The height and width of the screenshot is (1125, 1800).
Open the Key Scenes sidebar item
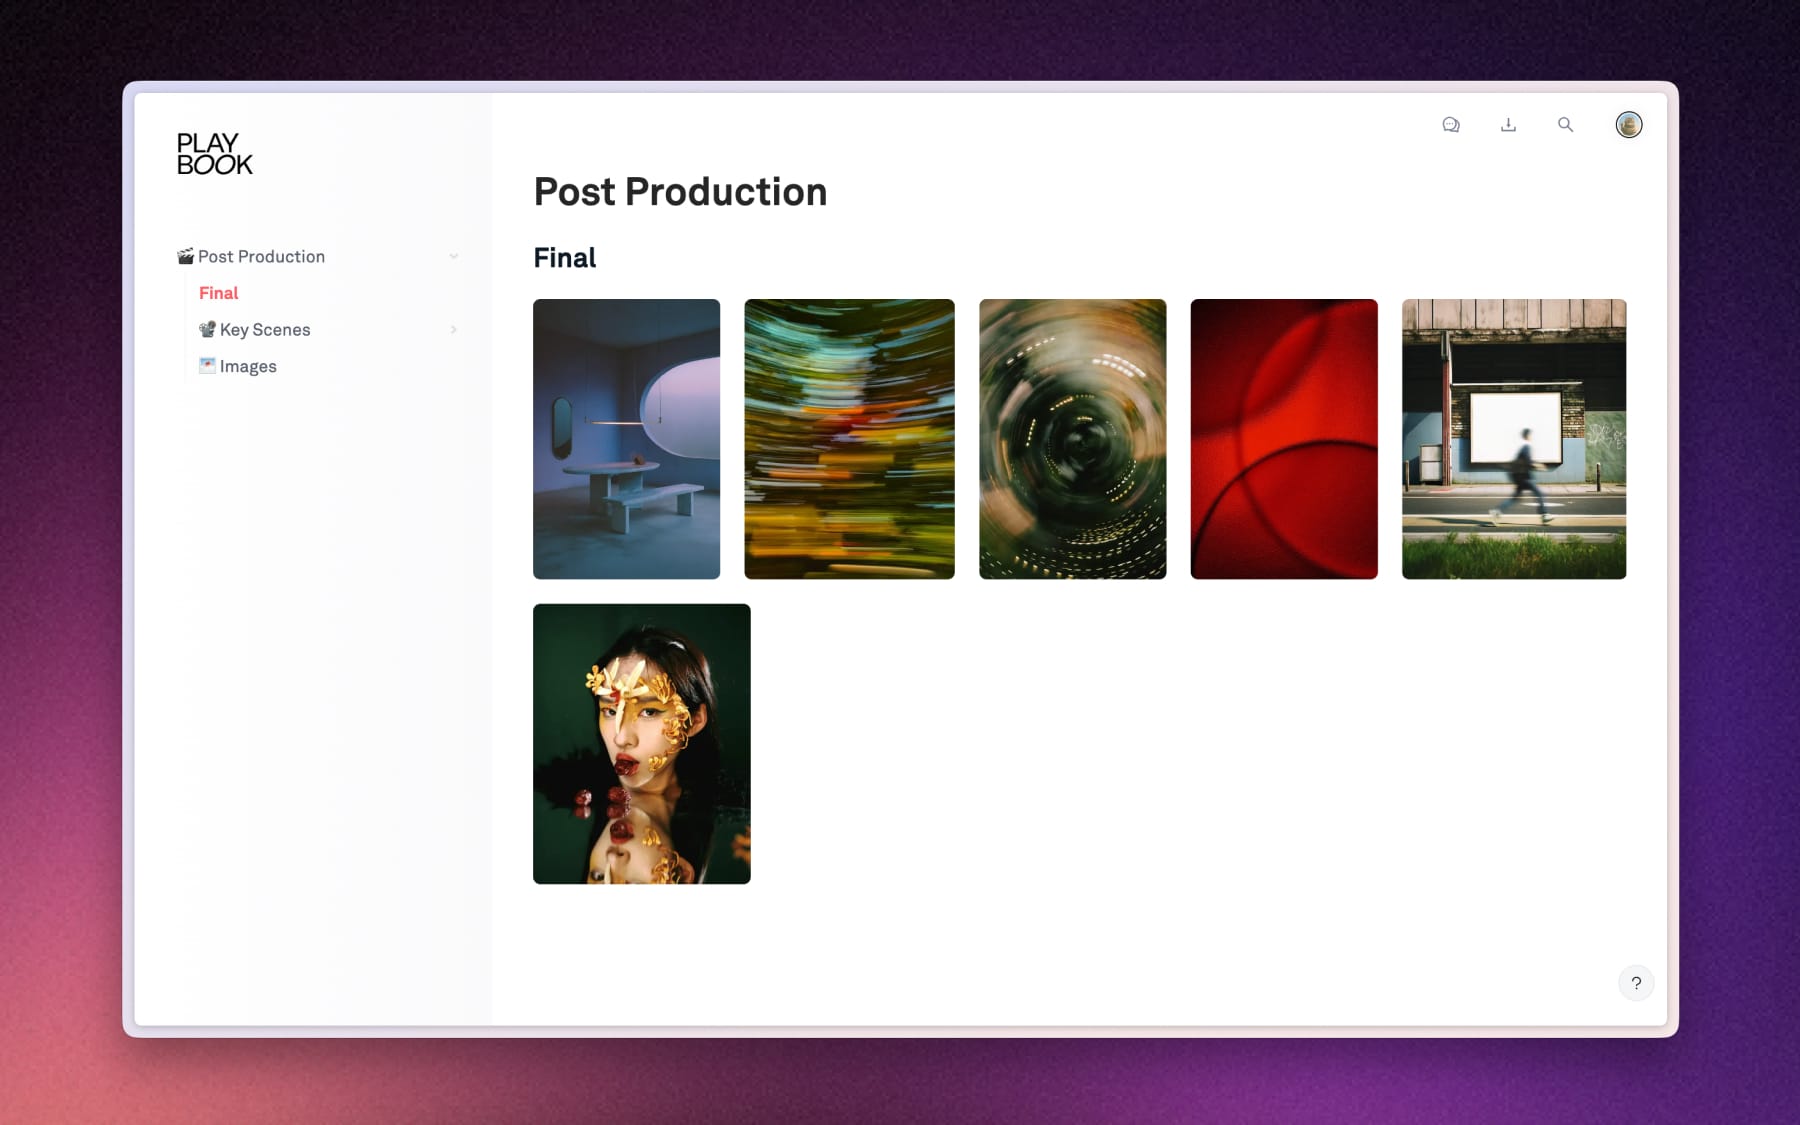tap(265, 329)
